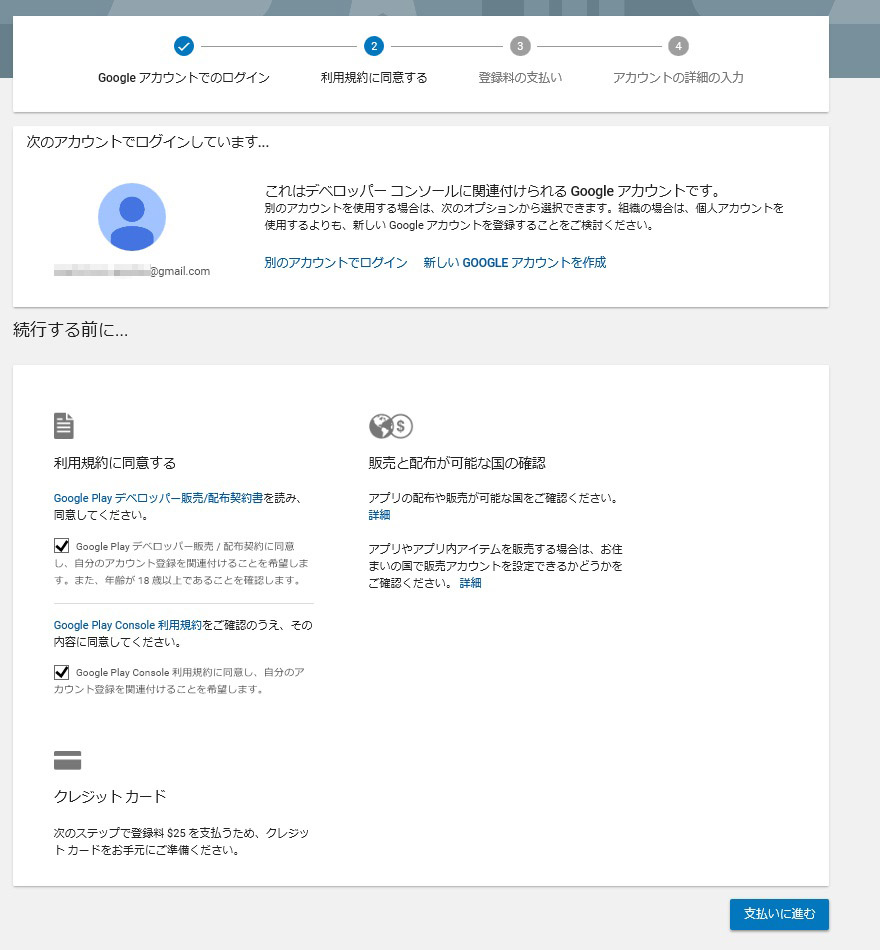This screenshot has height=950, width=880.
Task: Click the 販売と配布が可能な国の確認 heading
Action: tap(457, 463)
